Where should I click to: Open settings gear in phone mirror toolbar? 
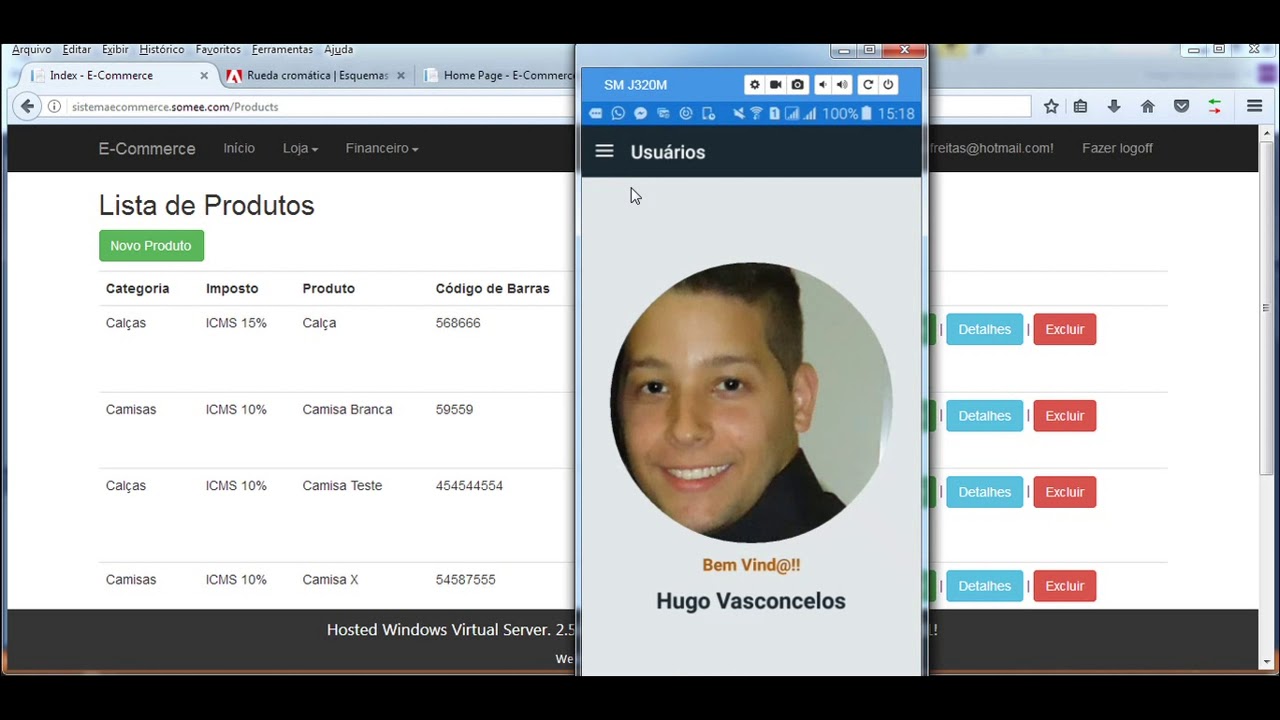[755, 85]
